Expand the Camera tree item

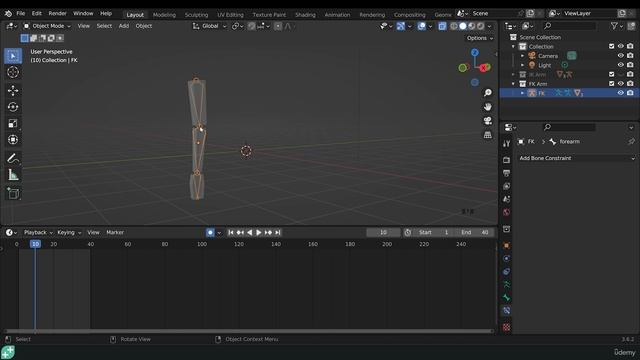pos(522,56)
